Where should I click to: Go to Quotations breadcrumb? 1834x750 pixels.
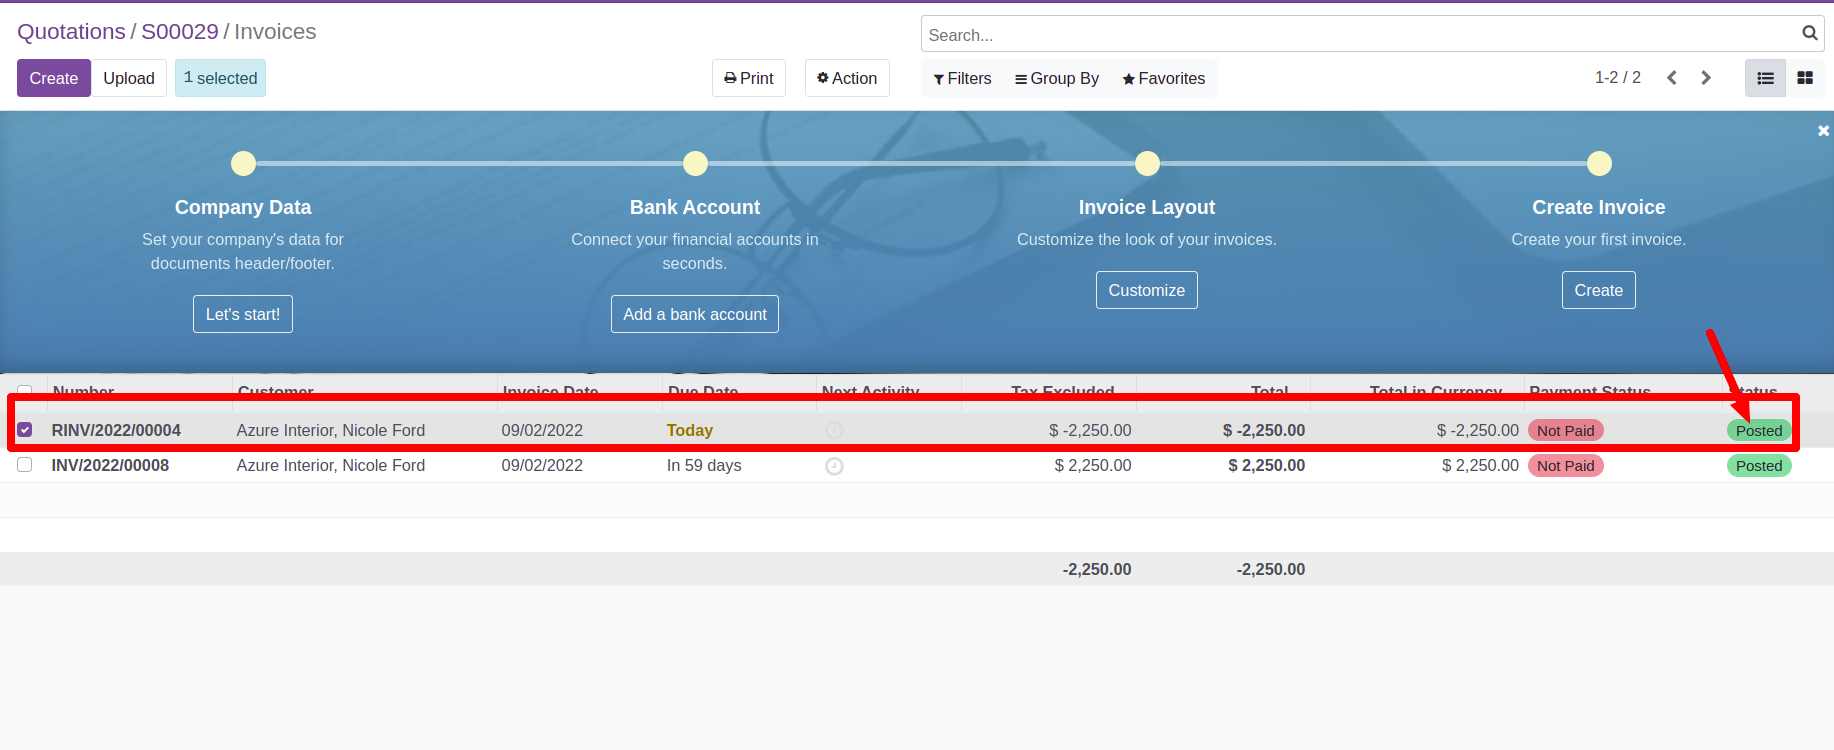point(71,32)
